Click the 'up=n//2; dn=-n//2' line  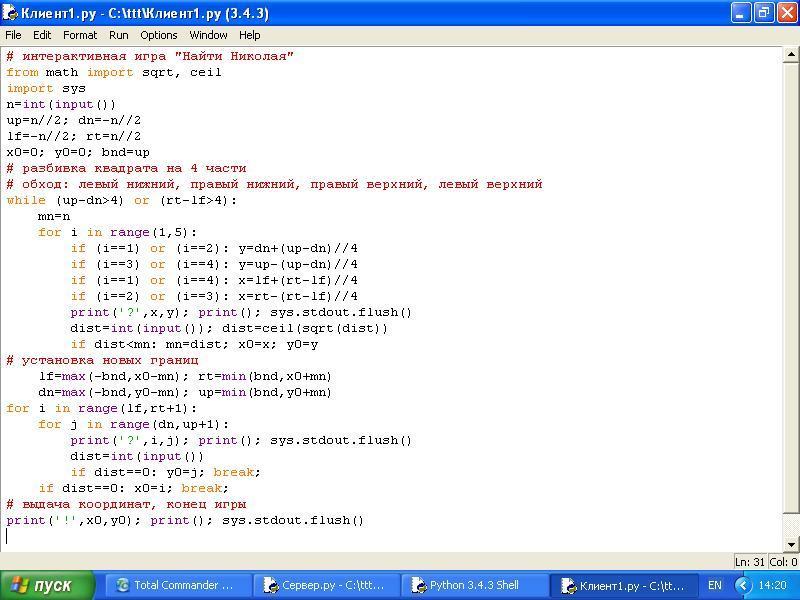(x=73, y=120)
